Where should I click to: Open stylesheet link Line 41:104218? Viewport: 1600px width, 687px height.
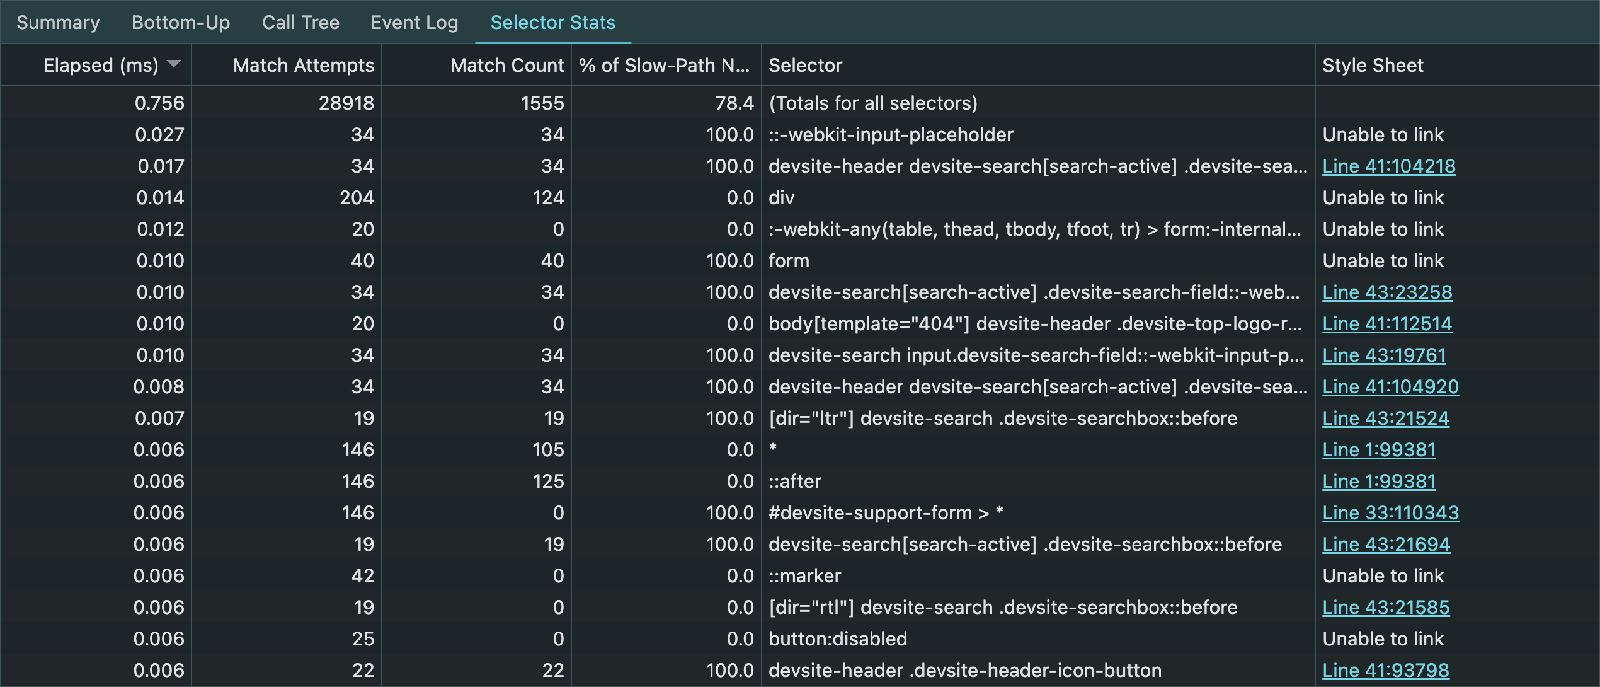1388,166
